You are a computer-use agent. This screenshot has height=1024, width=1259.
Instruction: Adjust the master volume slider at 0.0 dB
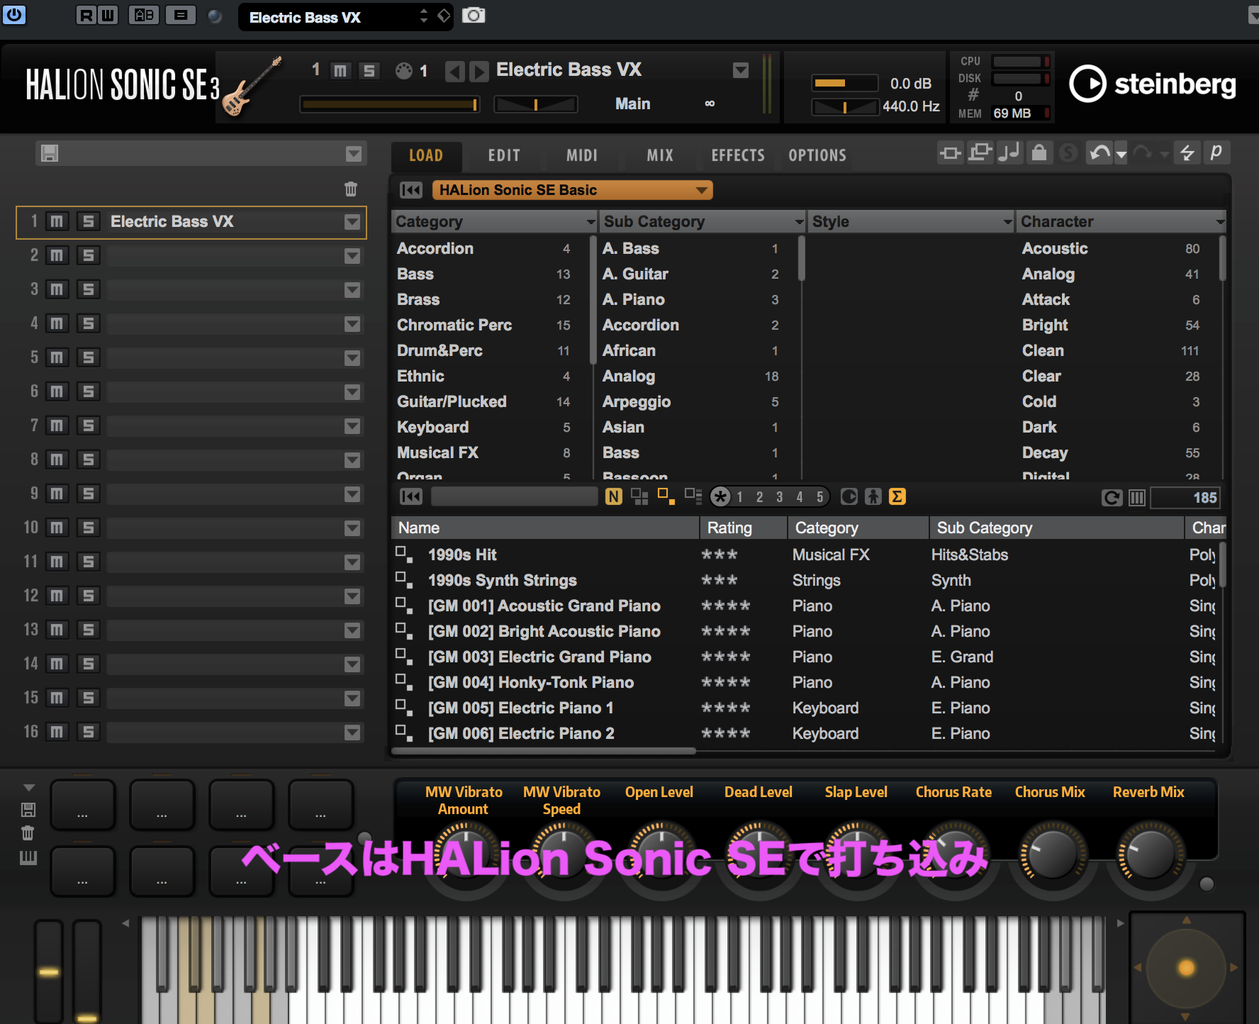[844, 83]
